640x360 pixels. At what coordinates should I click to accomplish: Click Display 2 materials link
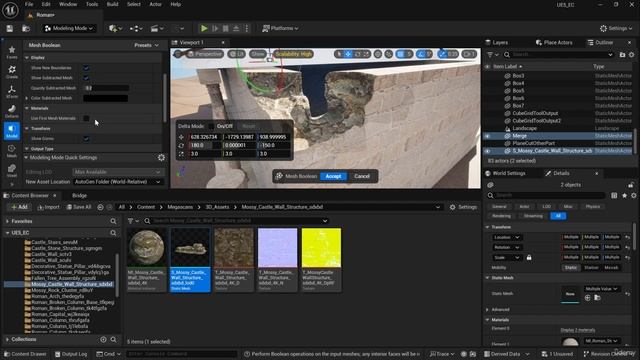[578, 330]
